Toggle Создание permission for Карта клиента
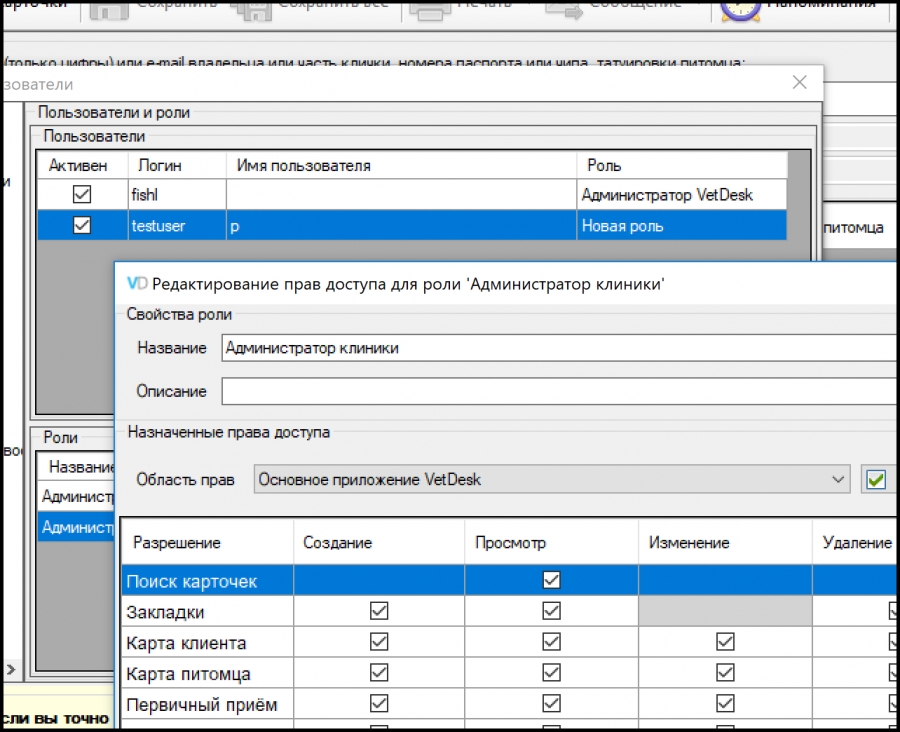Image resolution: width=900 pixels, height=732 pixels. pos(379,642)
